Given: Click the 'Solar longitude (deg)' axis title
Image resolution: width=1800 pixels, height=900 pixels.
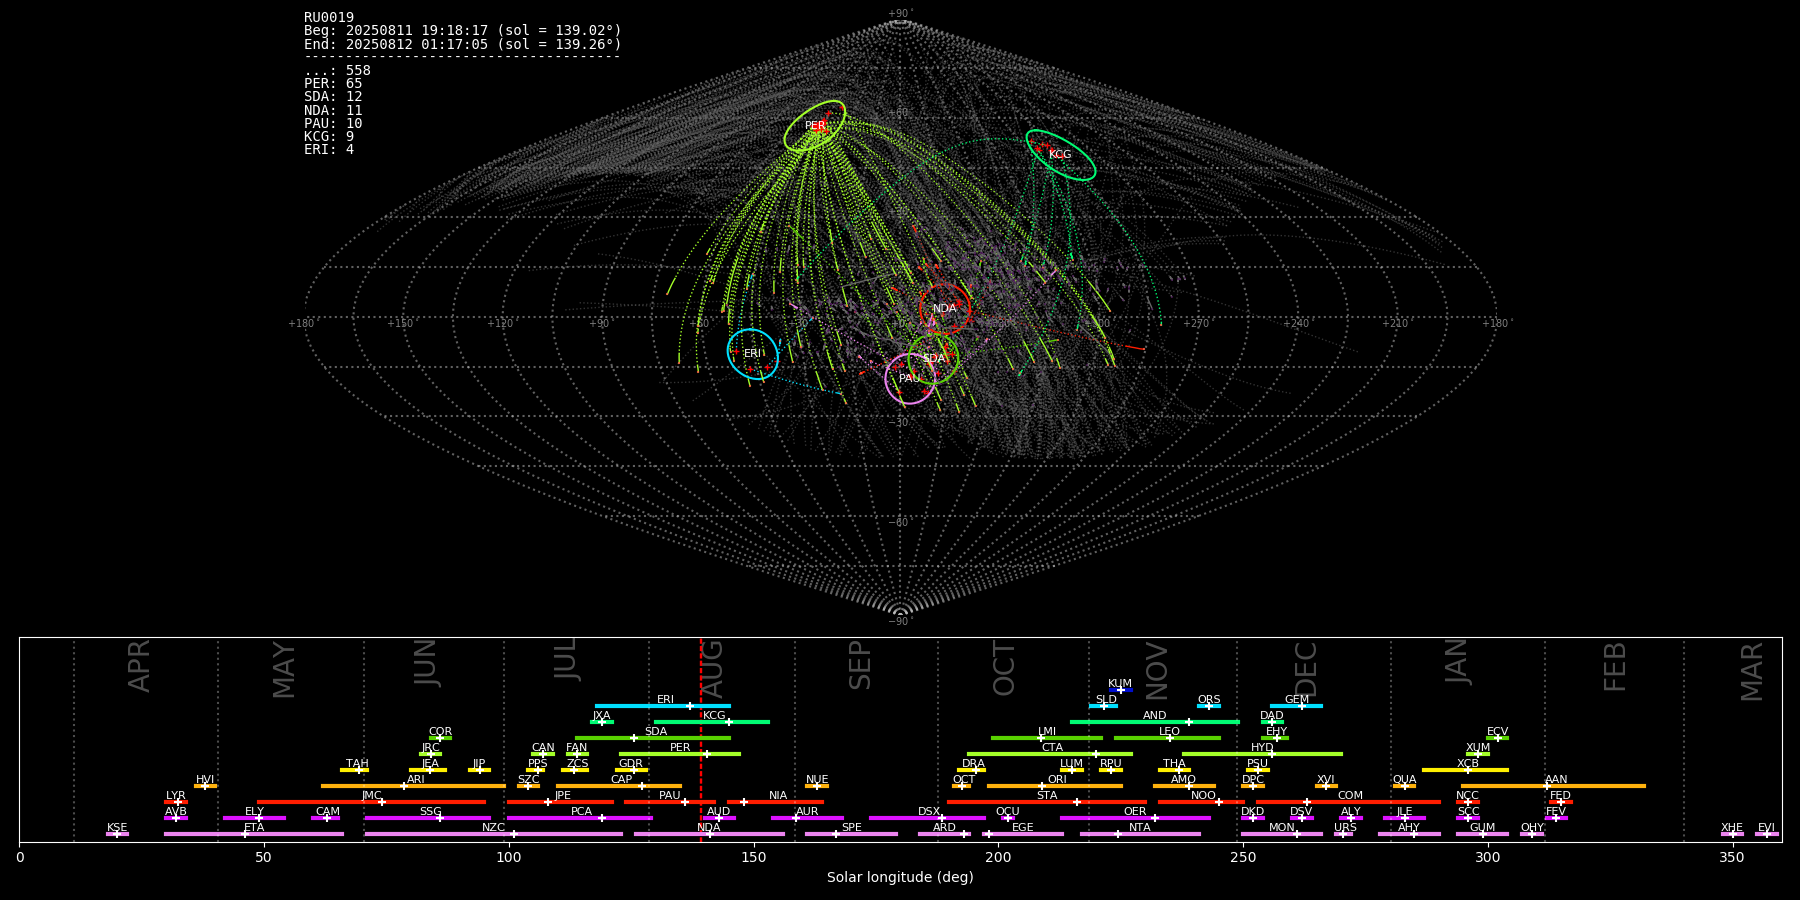Looking at the screenshot, I should [x=900, y=877].
